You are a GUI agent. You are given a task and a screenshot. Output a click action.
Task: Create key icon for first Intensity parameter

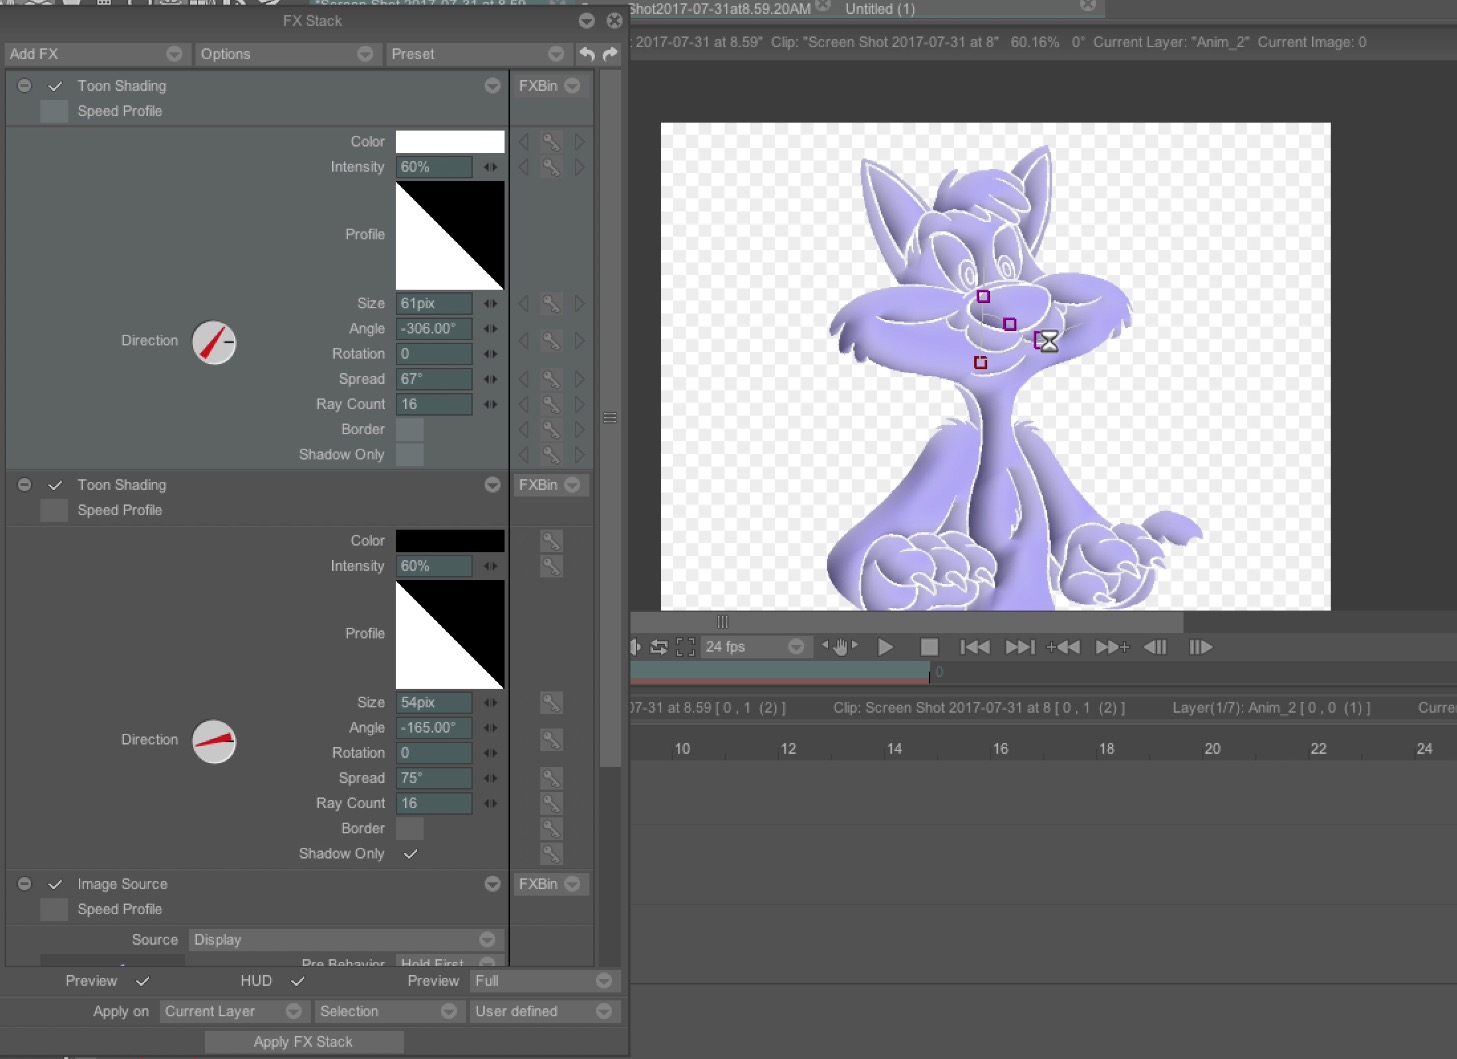551,167
